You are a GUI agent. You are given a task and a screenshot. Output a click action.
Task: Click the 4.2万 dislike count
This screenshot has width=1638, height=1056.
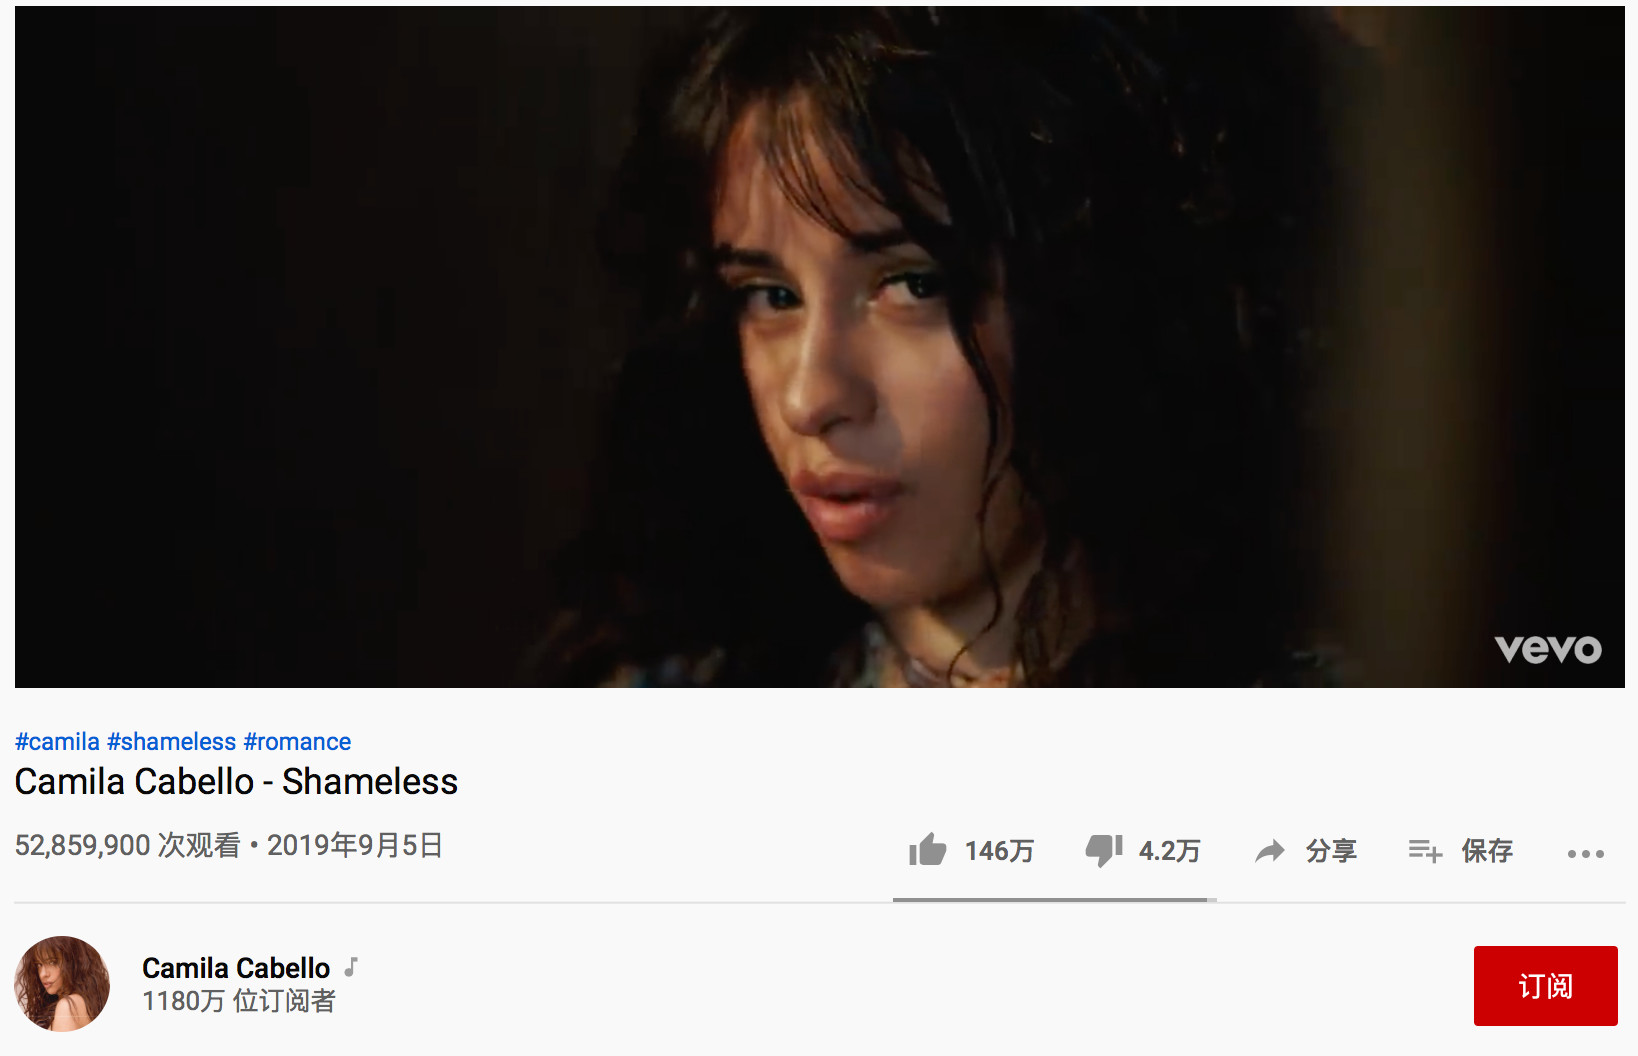click(x=1169, y=851)
